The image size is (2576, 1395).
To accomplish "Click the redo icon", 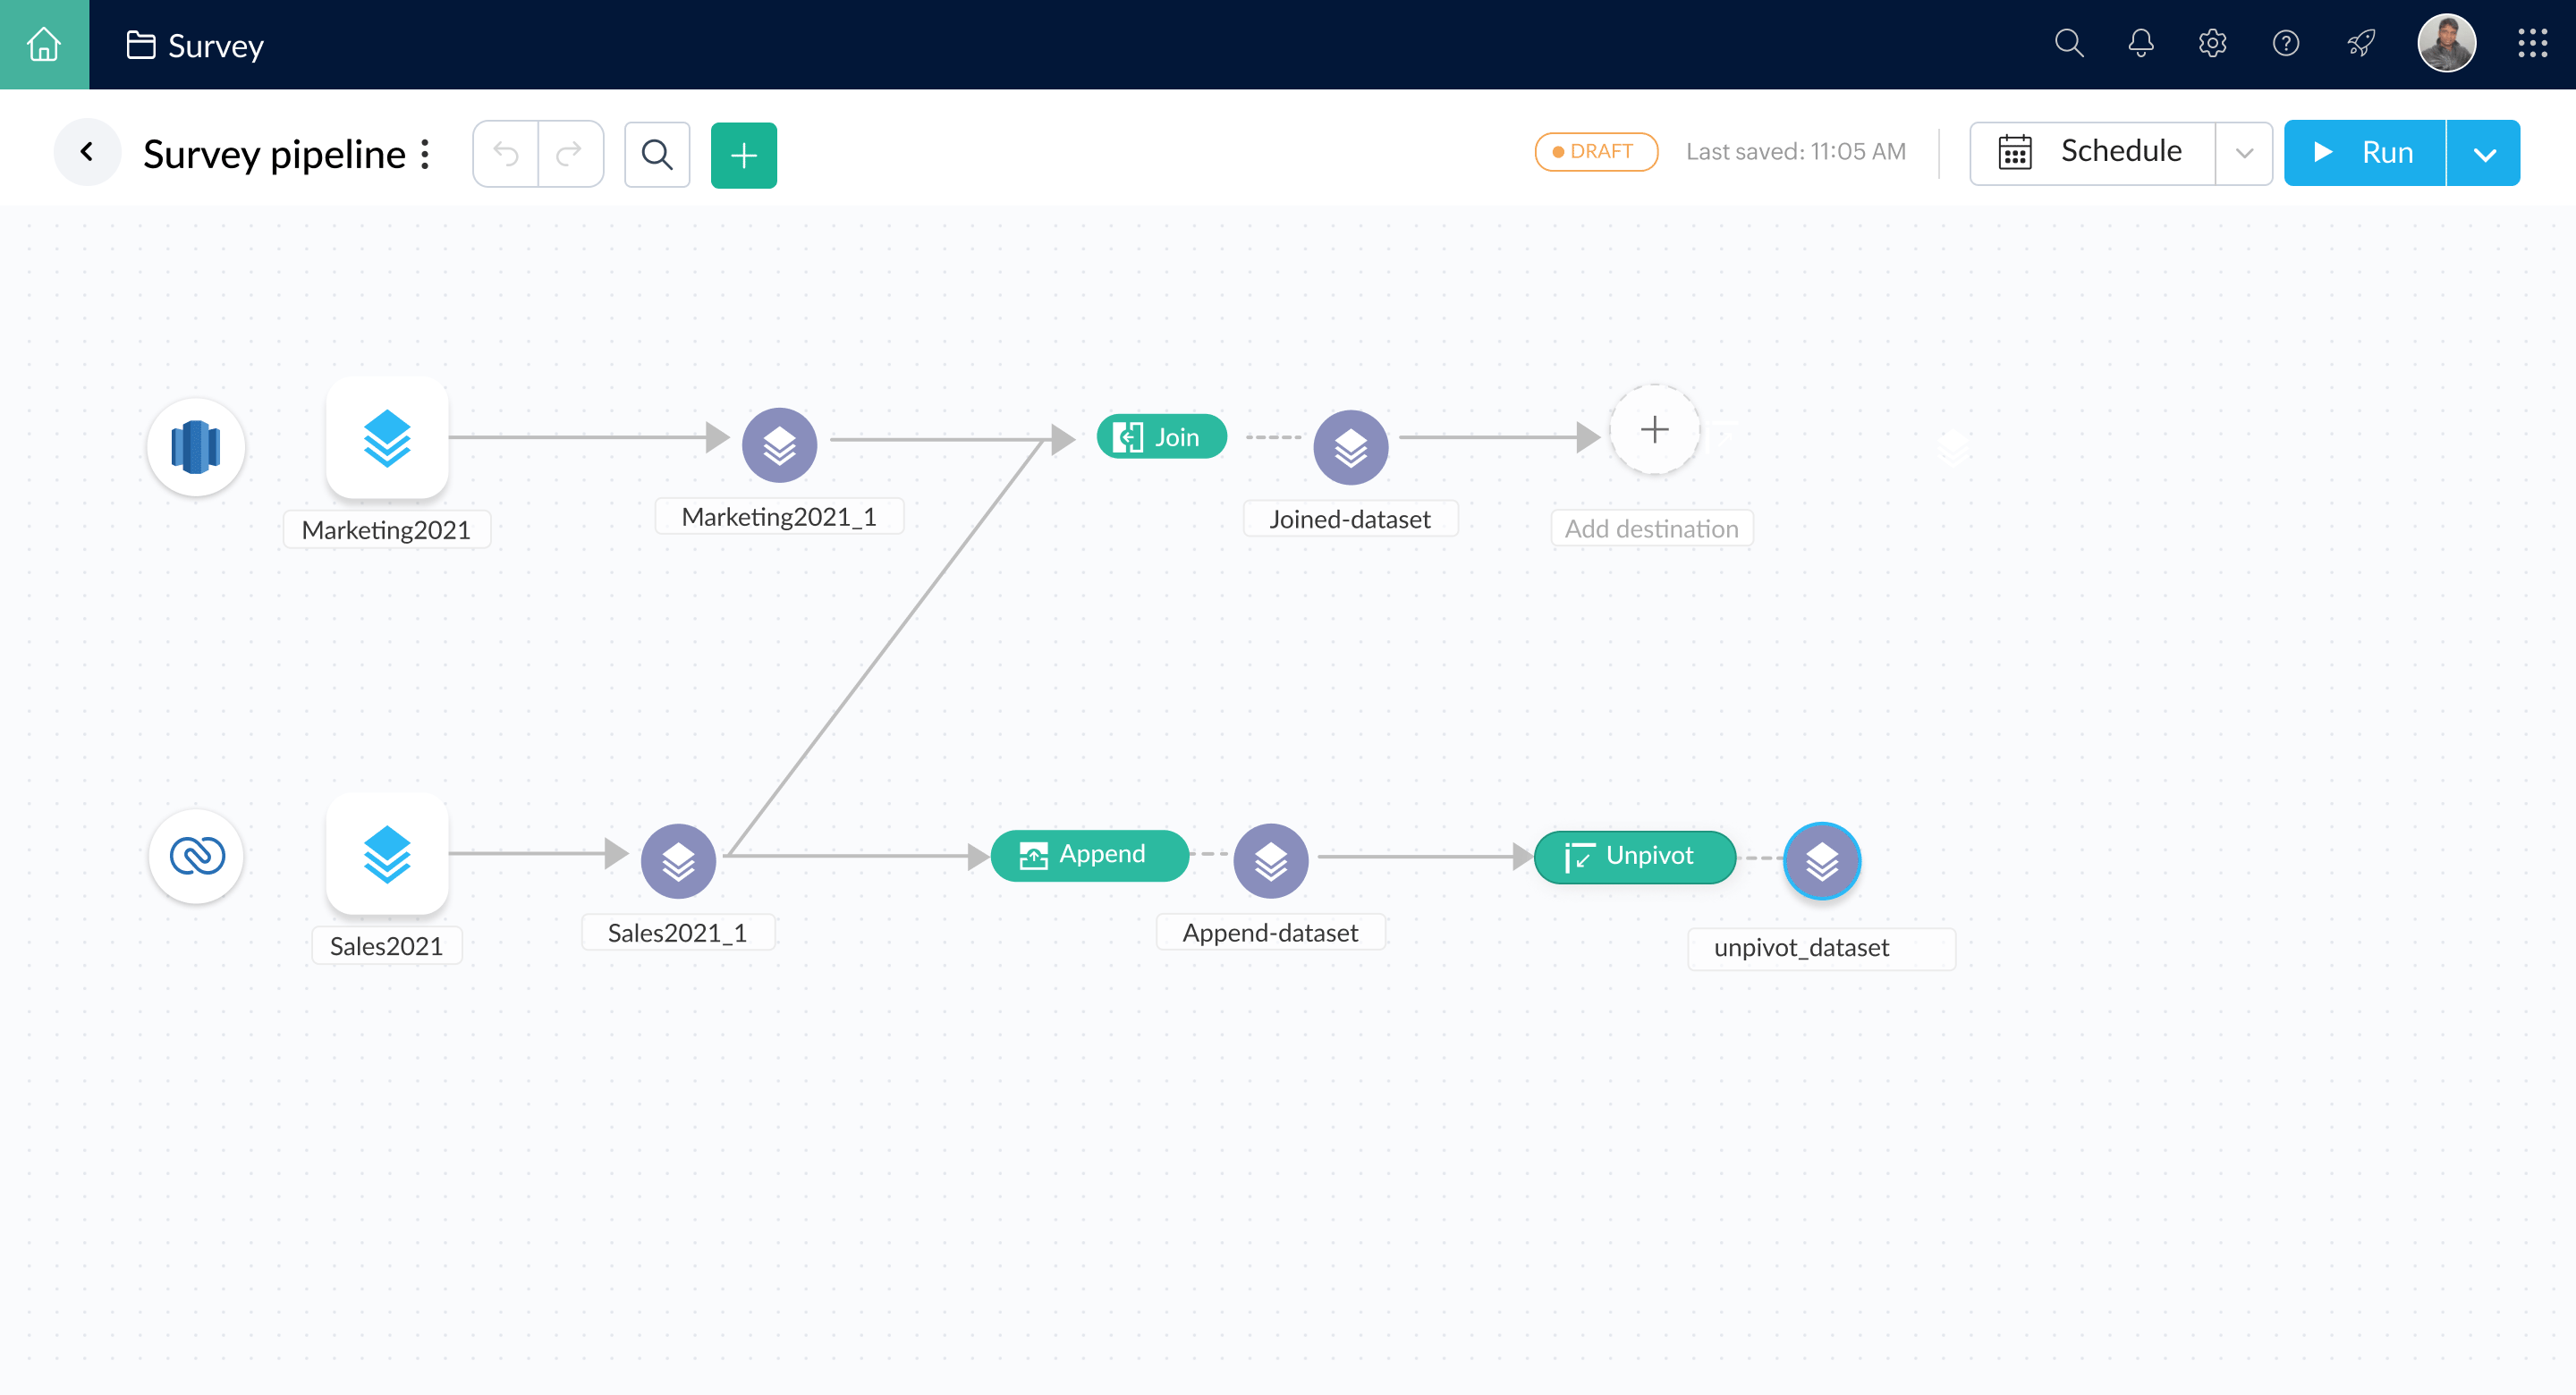I will pos(570,153).
